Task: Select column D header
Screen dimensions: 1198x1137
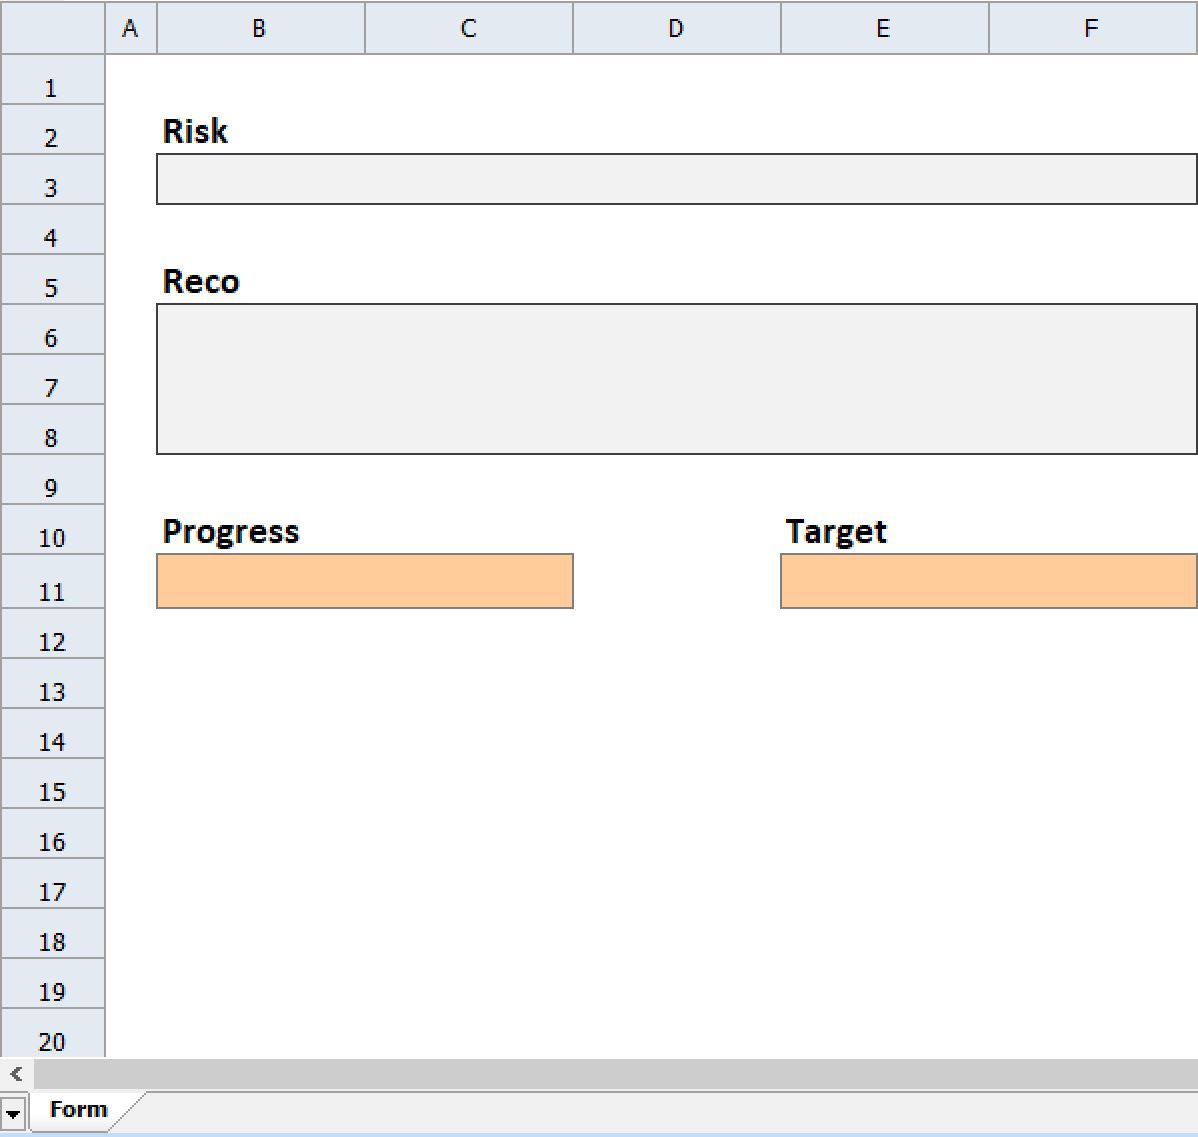Action: click(x=676, y=28)
